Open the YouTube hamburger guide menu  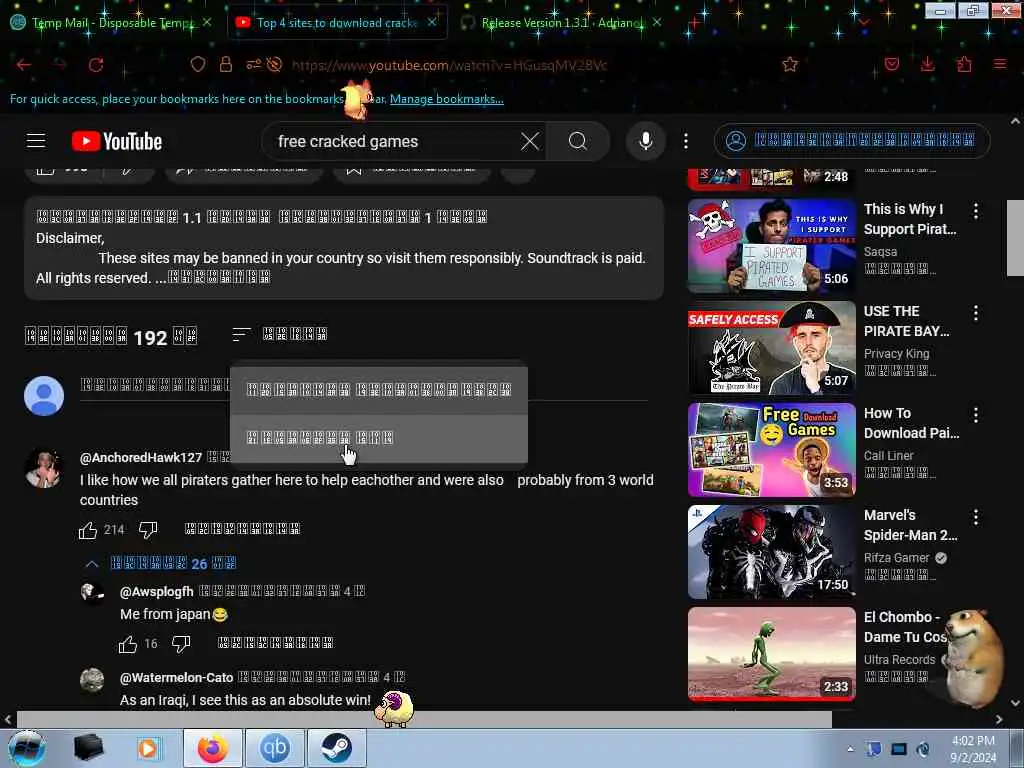pyautogui.click(x=36, y=140)
